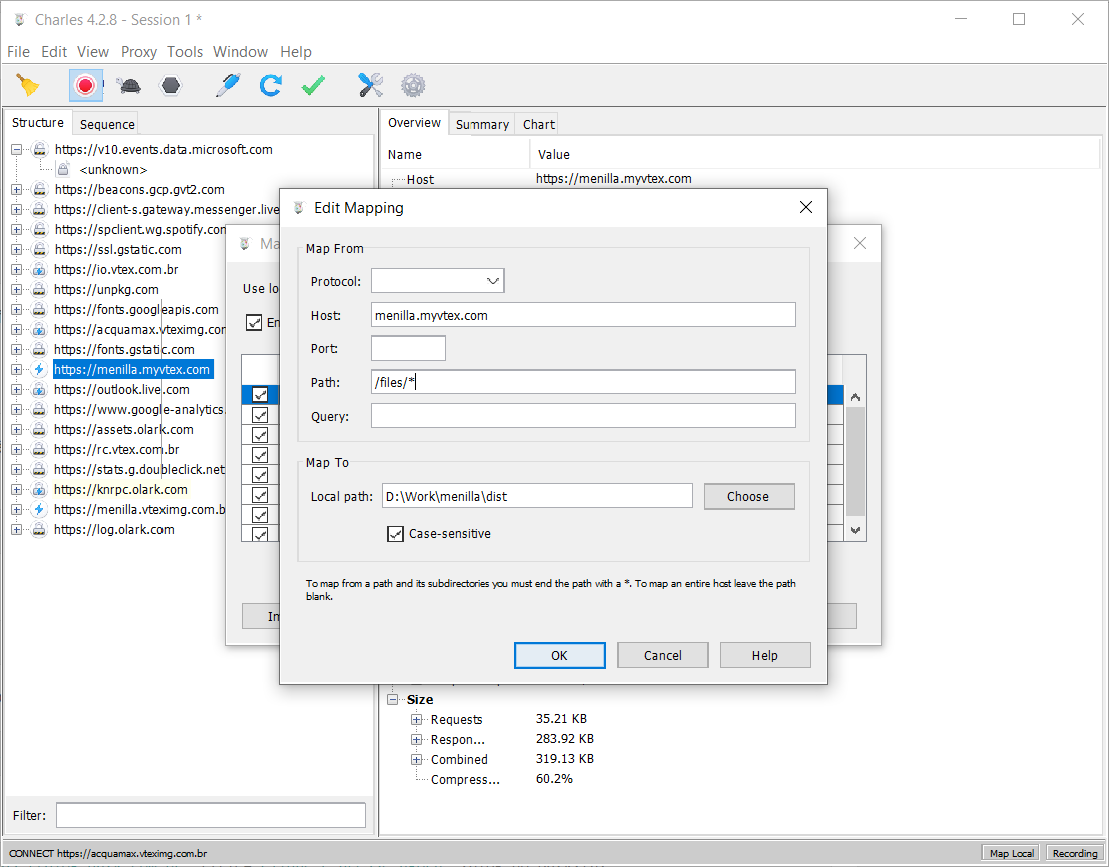
Task: Click the Filter input field
Action: (211, 815)
